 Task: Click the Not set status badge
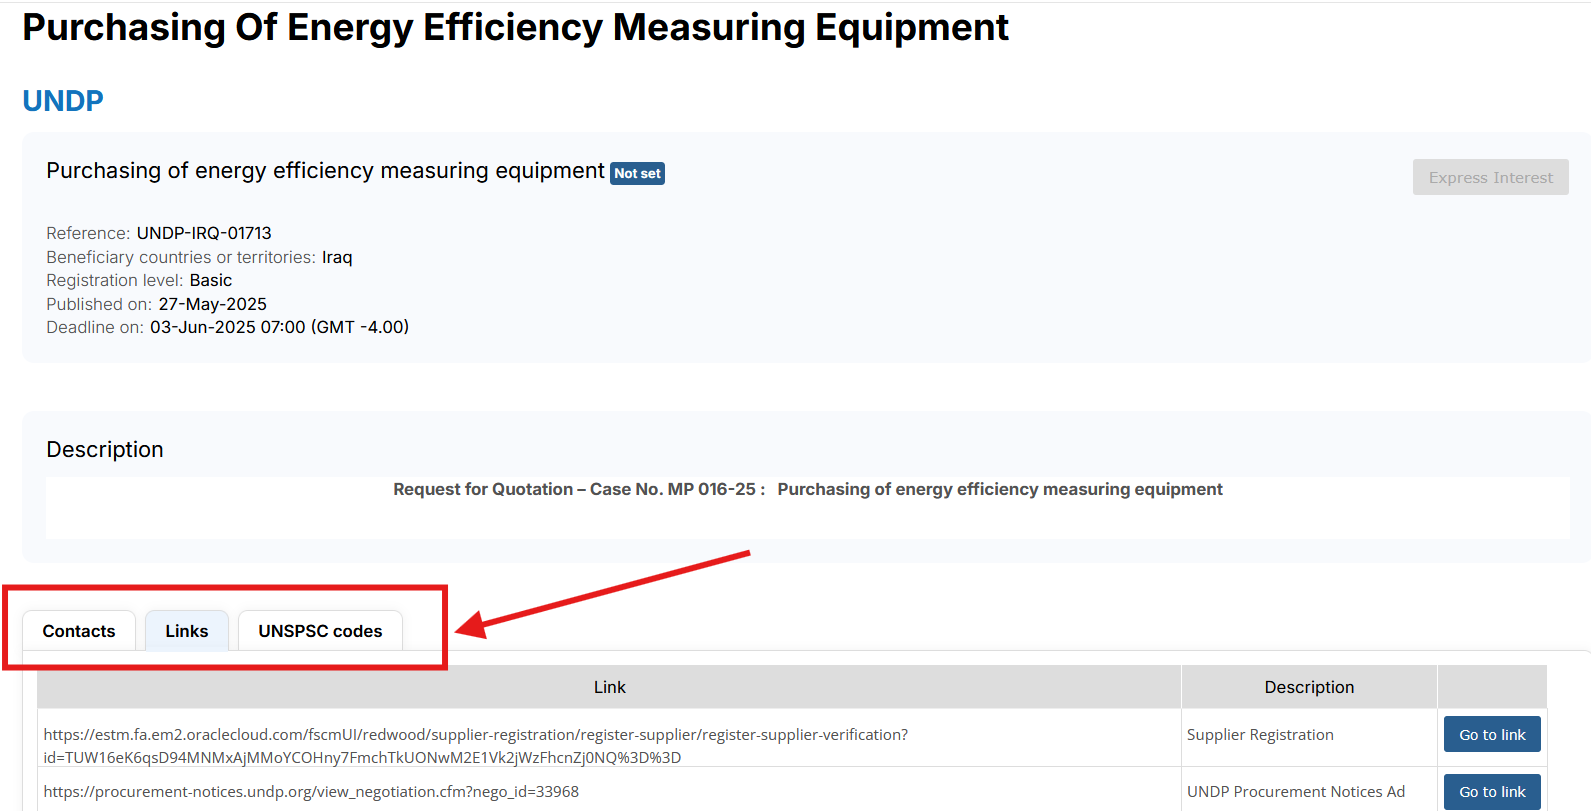click(637, 173)
